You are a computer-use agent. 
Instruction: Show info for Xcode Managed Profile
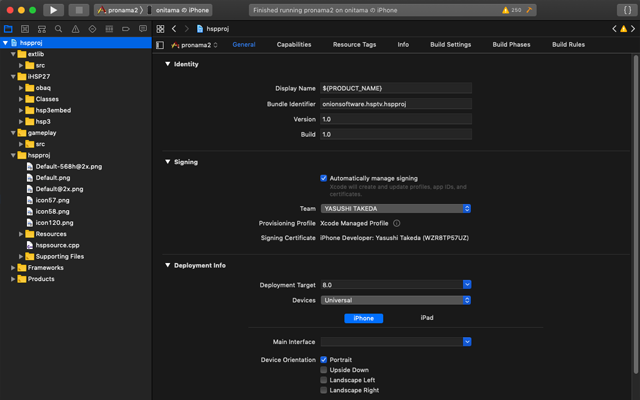coord(396,223)
